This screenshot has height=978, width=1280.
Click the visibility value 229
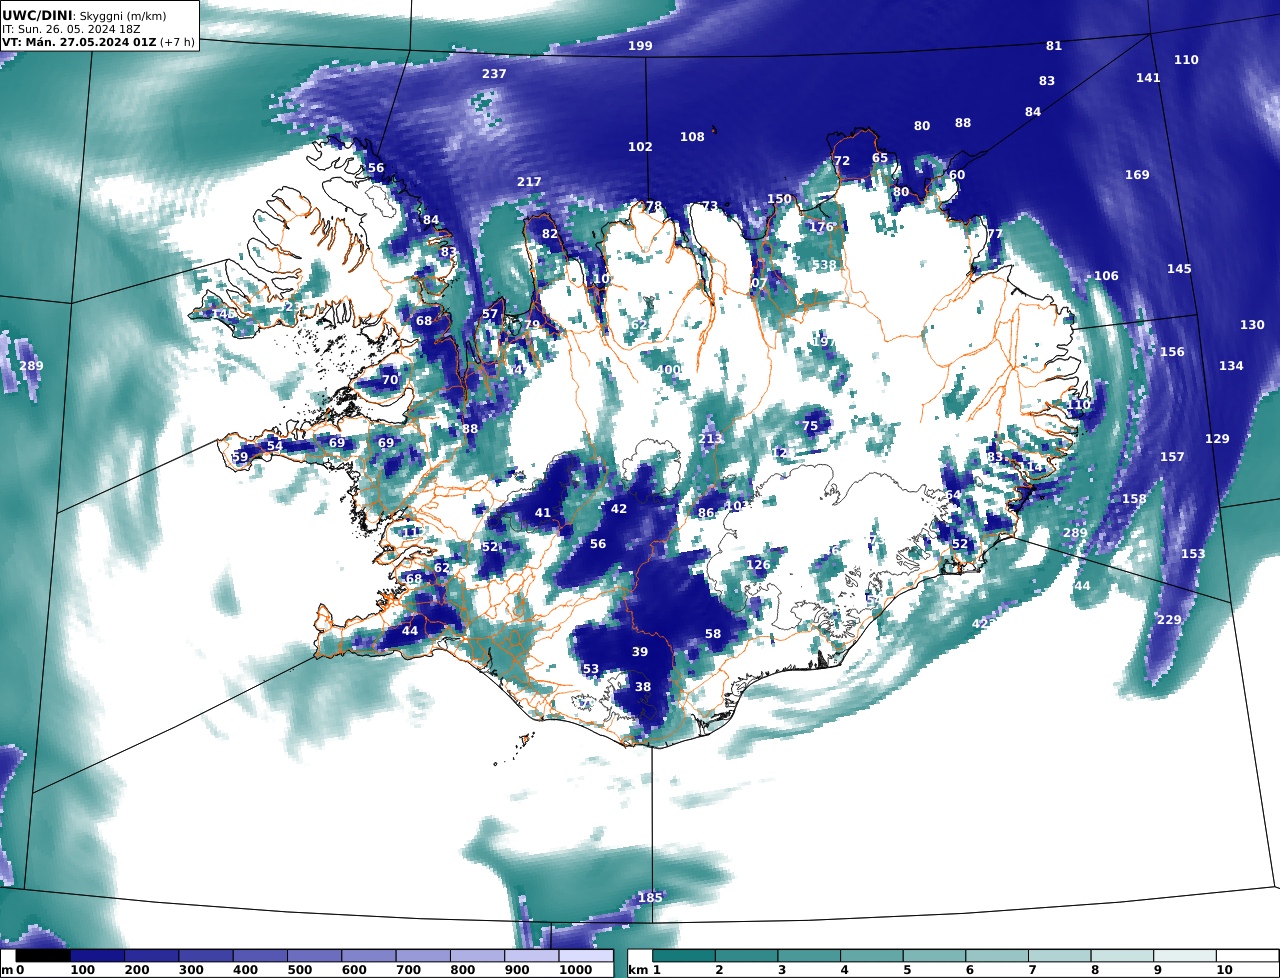(x=1169, y=620)
